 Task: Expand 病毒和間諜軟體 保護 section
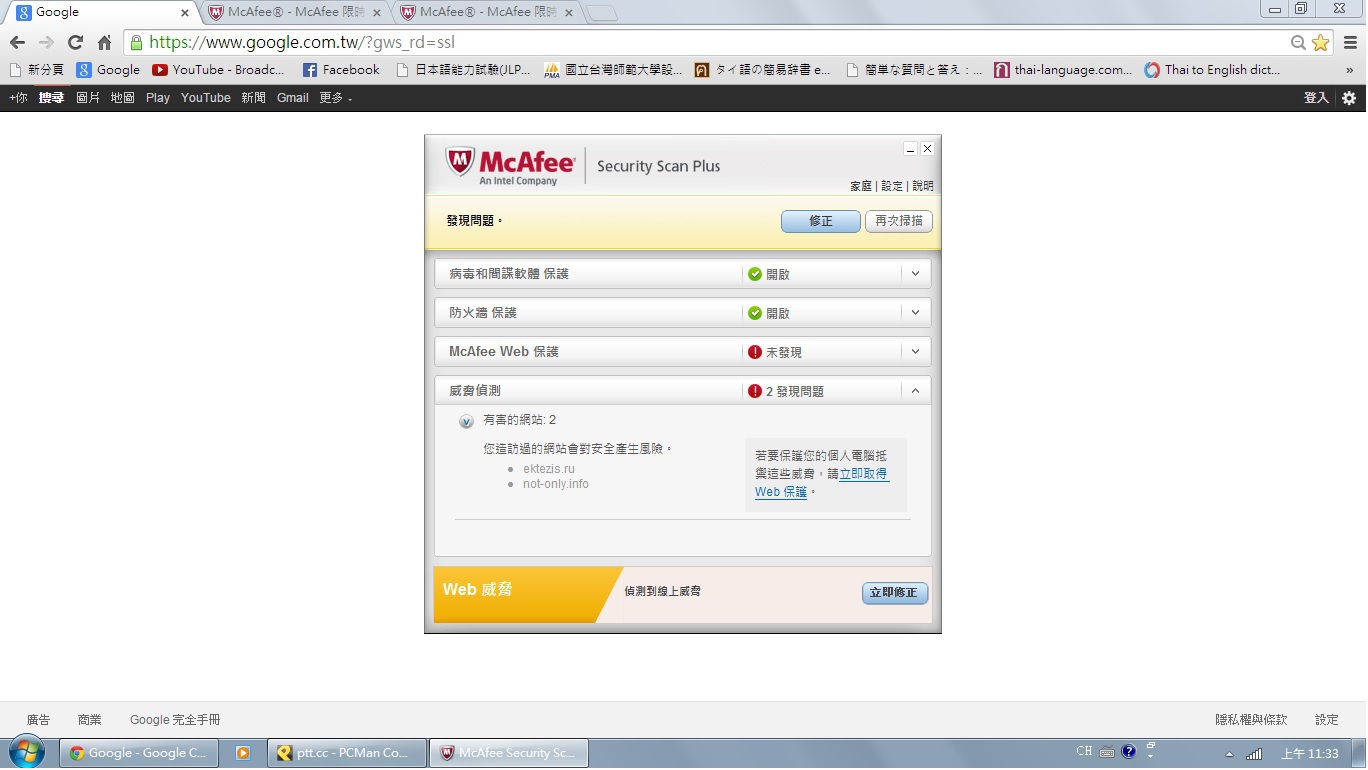(x=915, y=273)
